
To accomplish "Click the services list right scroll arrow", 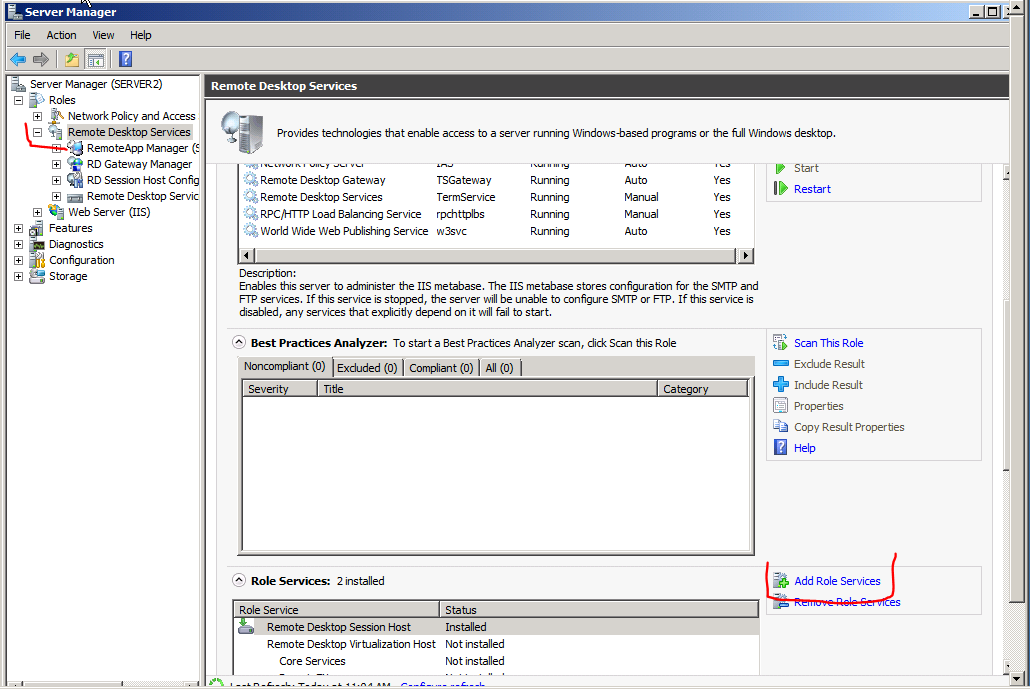I will click(745, 256).
